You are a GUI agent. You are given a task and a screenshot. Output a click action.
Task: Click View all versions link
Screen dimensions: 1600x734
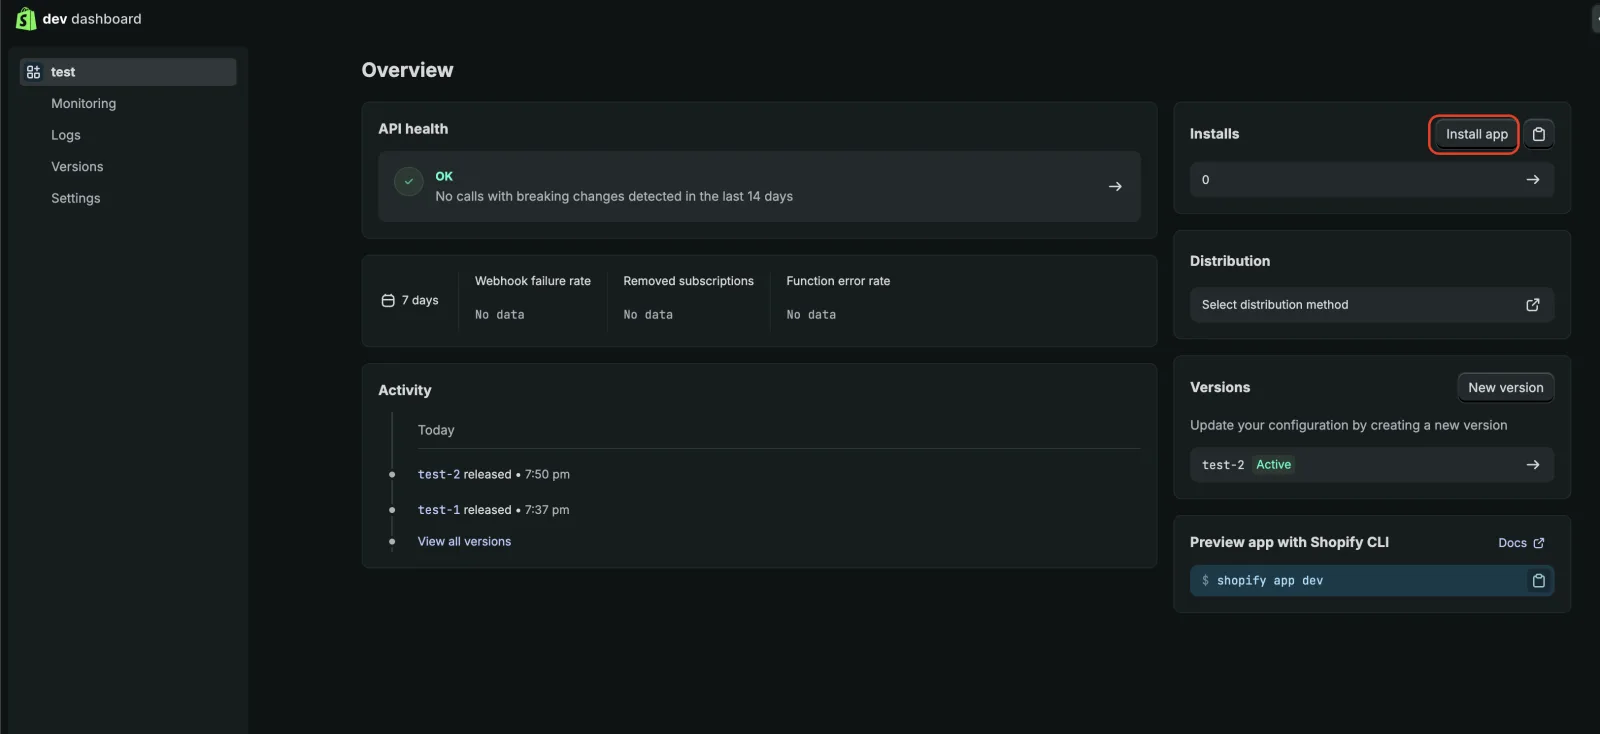tap(464, 542)
